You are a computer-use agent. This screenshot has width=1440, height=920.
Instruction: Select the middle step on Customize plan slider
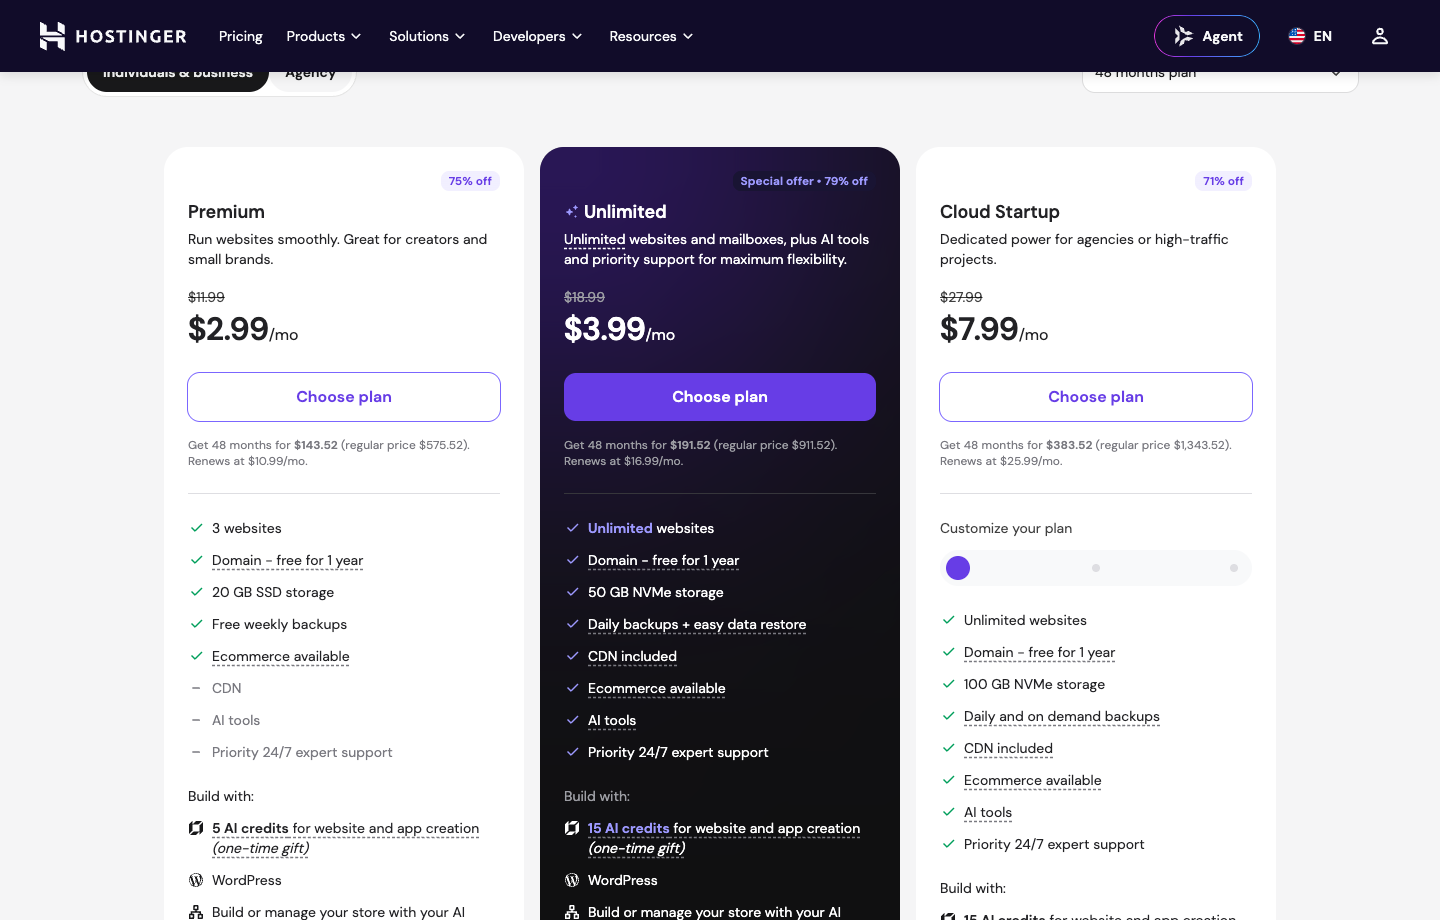(x=1096, y=568)
